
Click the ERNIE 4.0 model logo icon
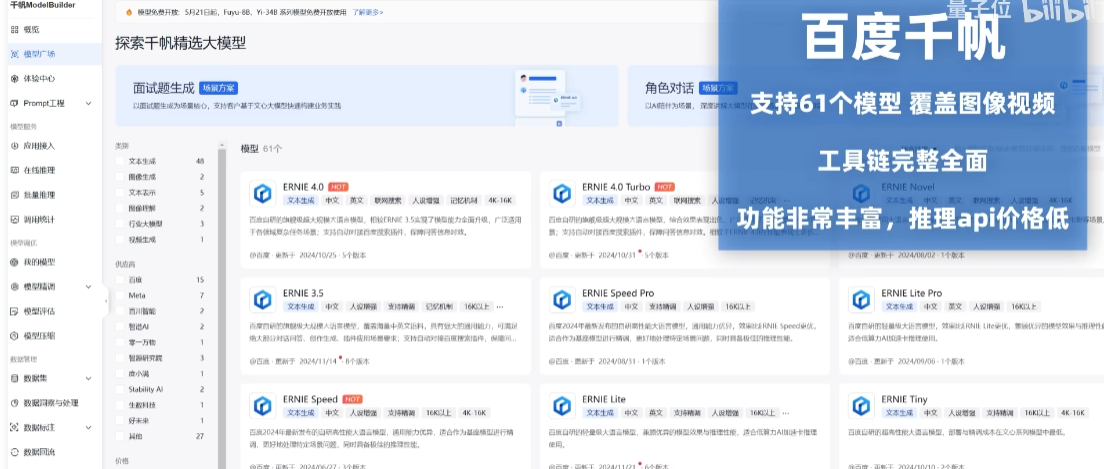(263, 193)
